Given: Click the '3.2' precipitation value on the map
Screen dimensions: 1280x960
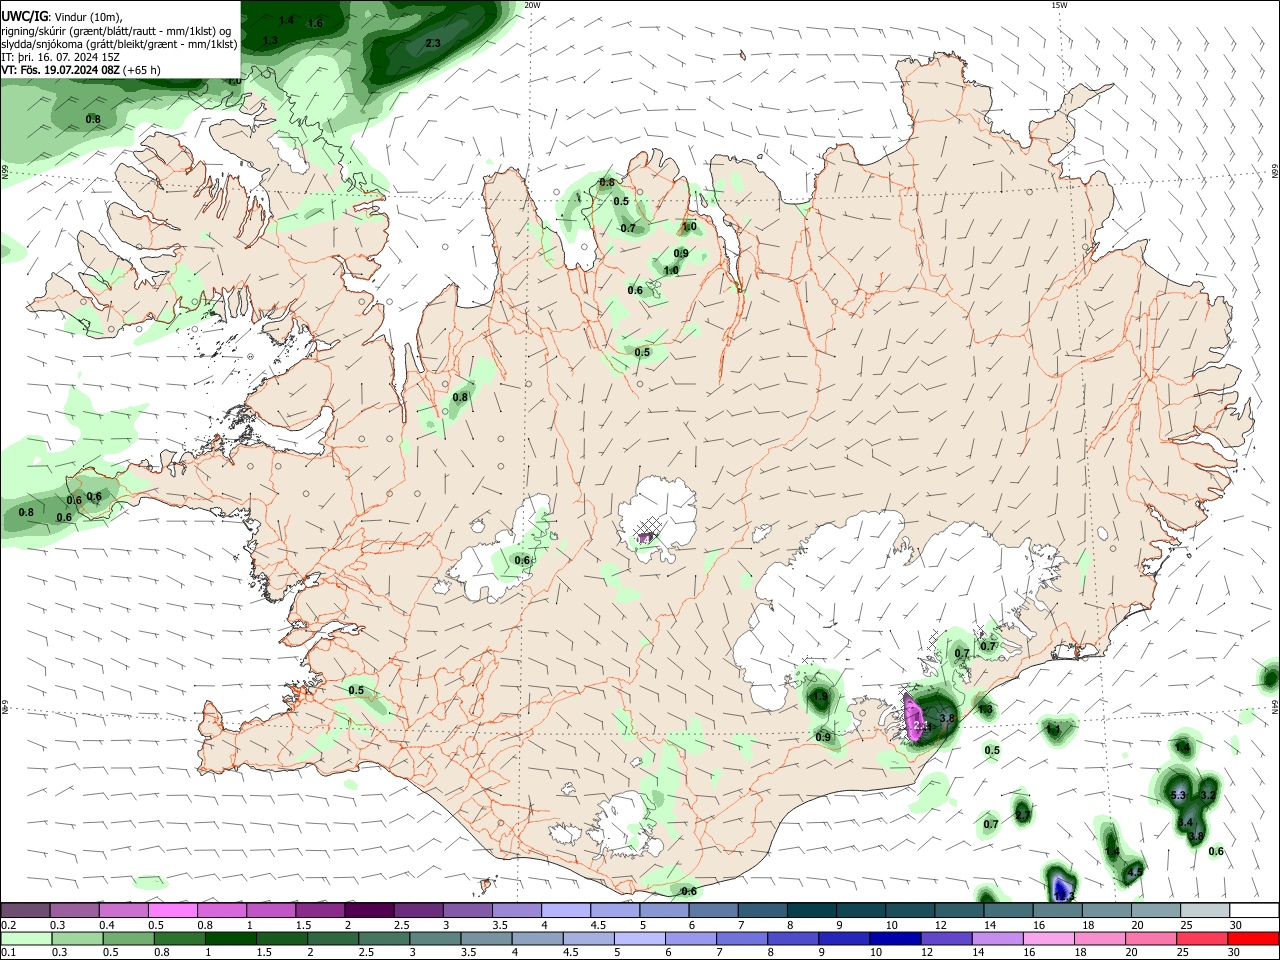Looking at the screenshot, I should pos(1208,795).
